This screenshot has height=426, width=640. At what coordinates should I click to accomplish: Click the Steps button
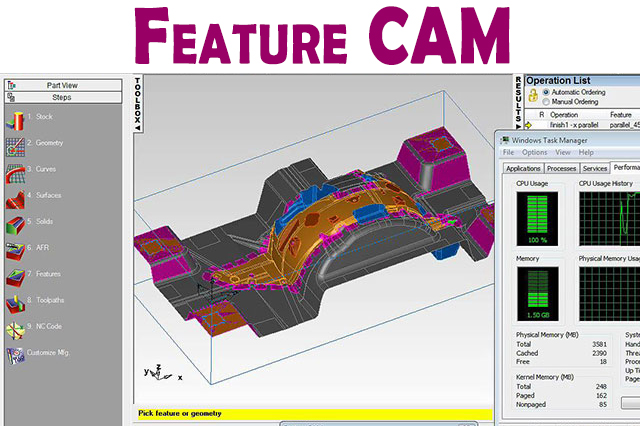point(63,97)
